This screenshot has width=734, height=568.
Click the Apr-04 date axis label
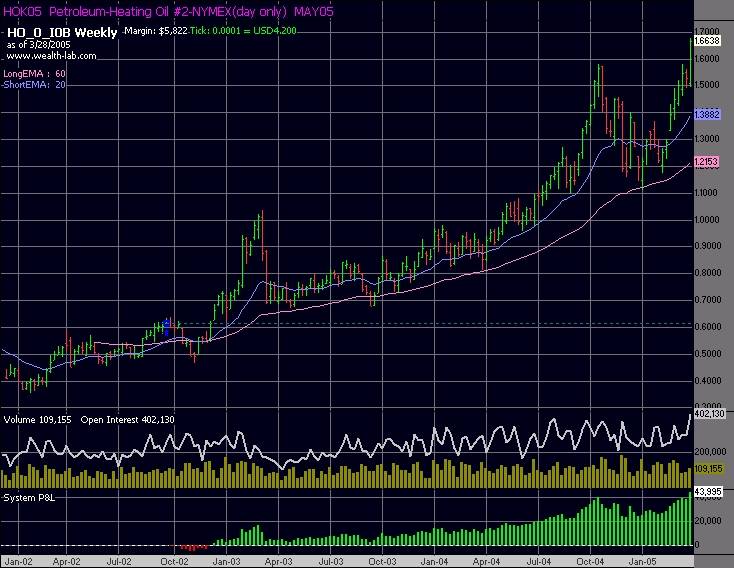tap(486, 561)
